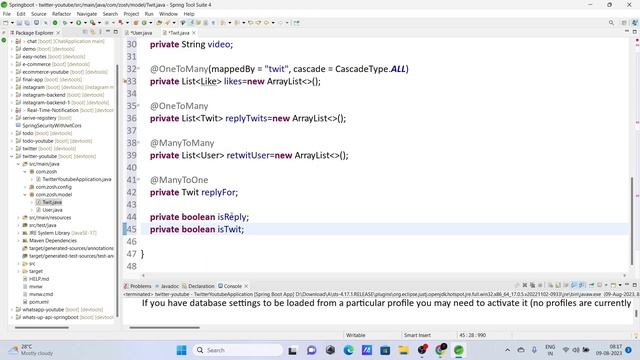
Task: Toggle Link with Editor in Package Explorer
Action: pyautogui.click(x=93, y=32)
